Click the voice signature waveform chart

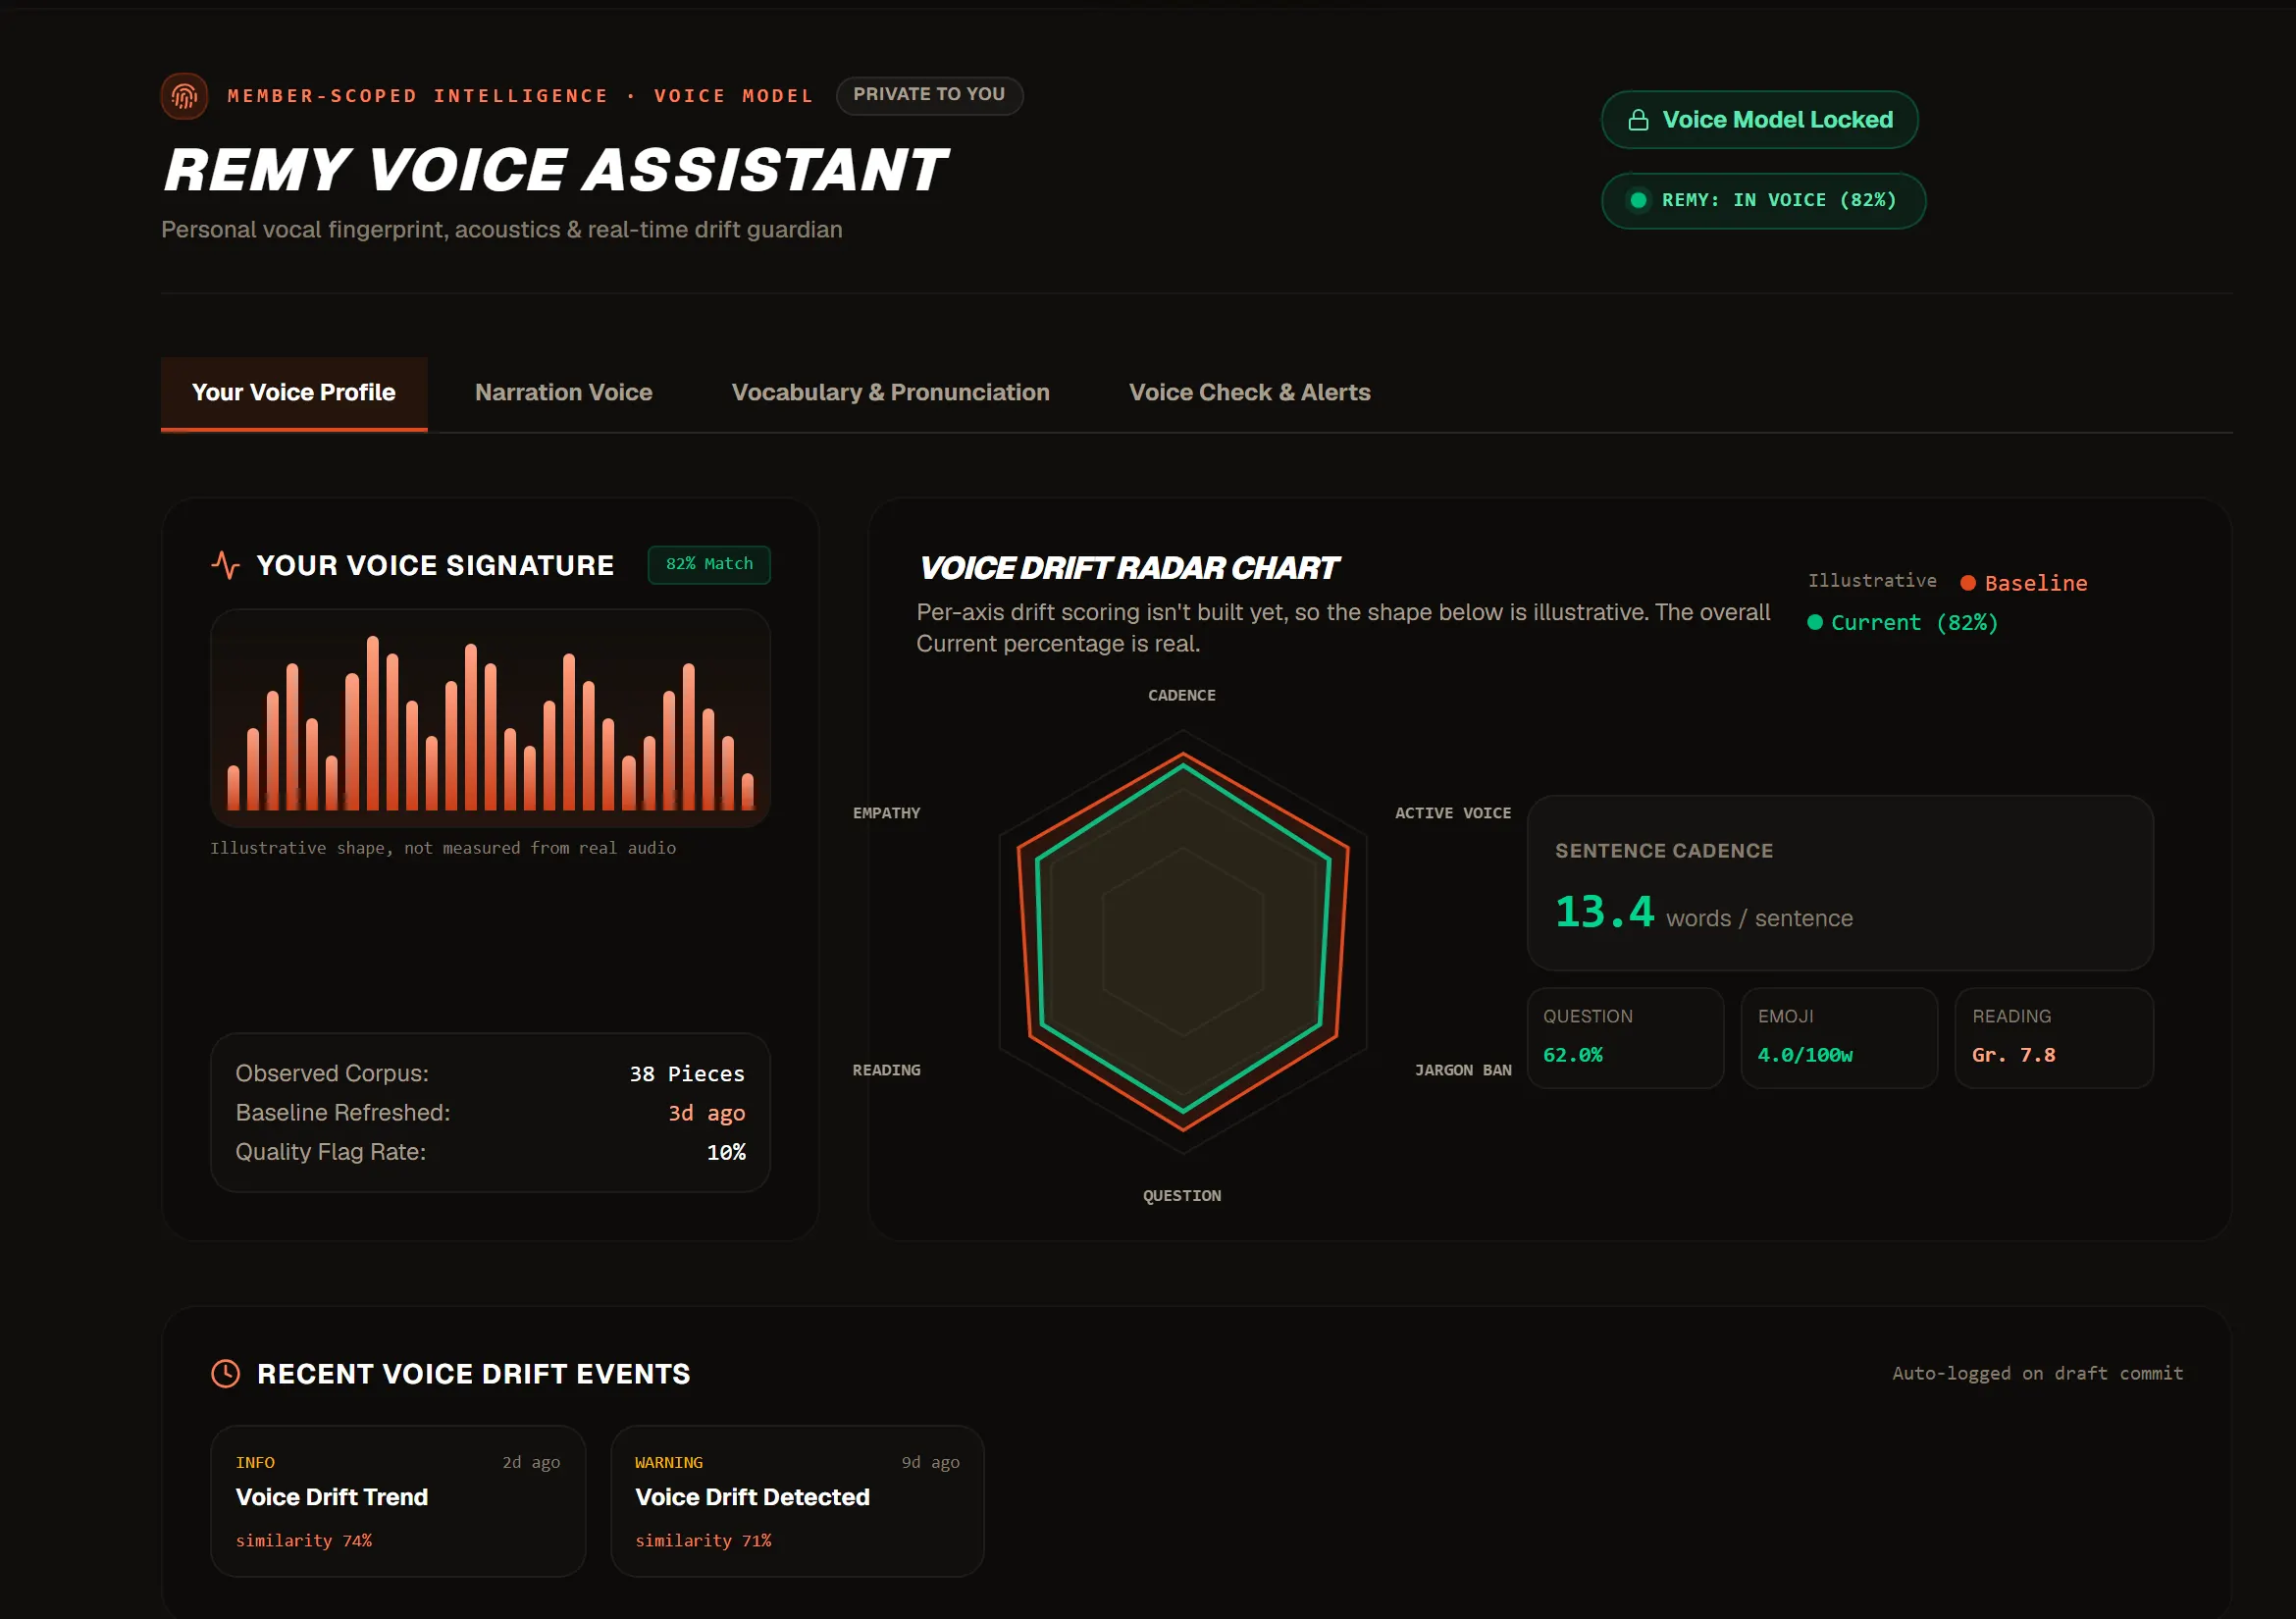click(x=490, y=718)
